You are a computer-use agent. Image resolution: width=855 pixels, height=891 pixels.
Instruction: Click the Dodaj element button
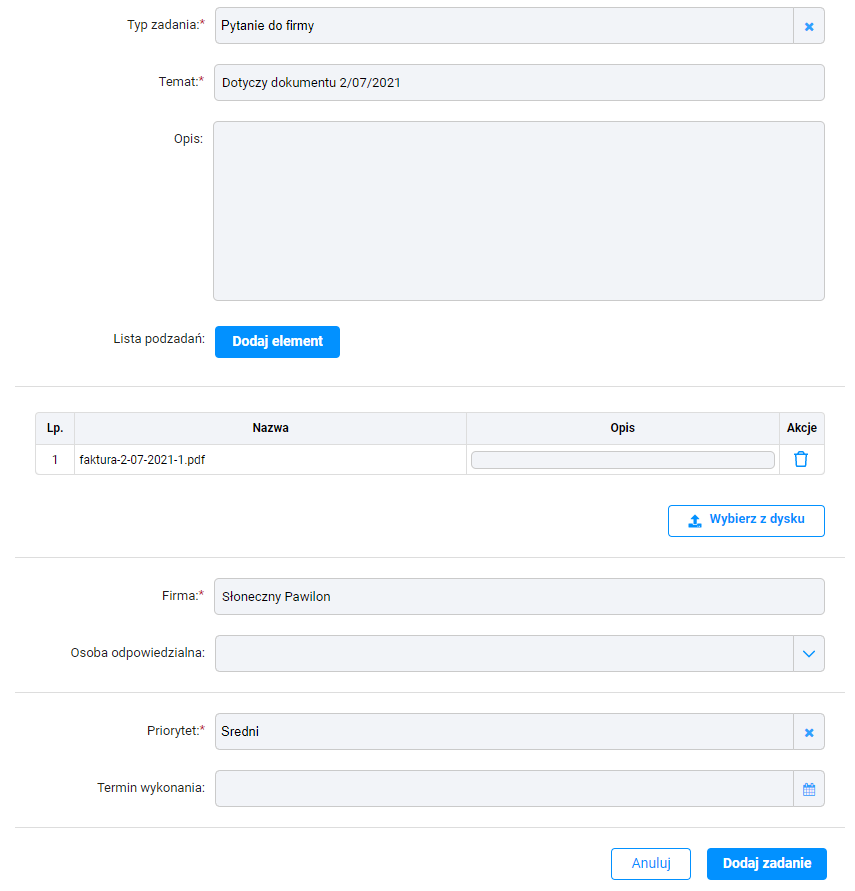[277, 342]
